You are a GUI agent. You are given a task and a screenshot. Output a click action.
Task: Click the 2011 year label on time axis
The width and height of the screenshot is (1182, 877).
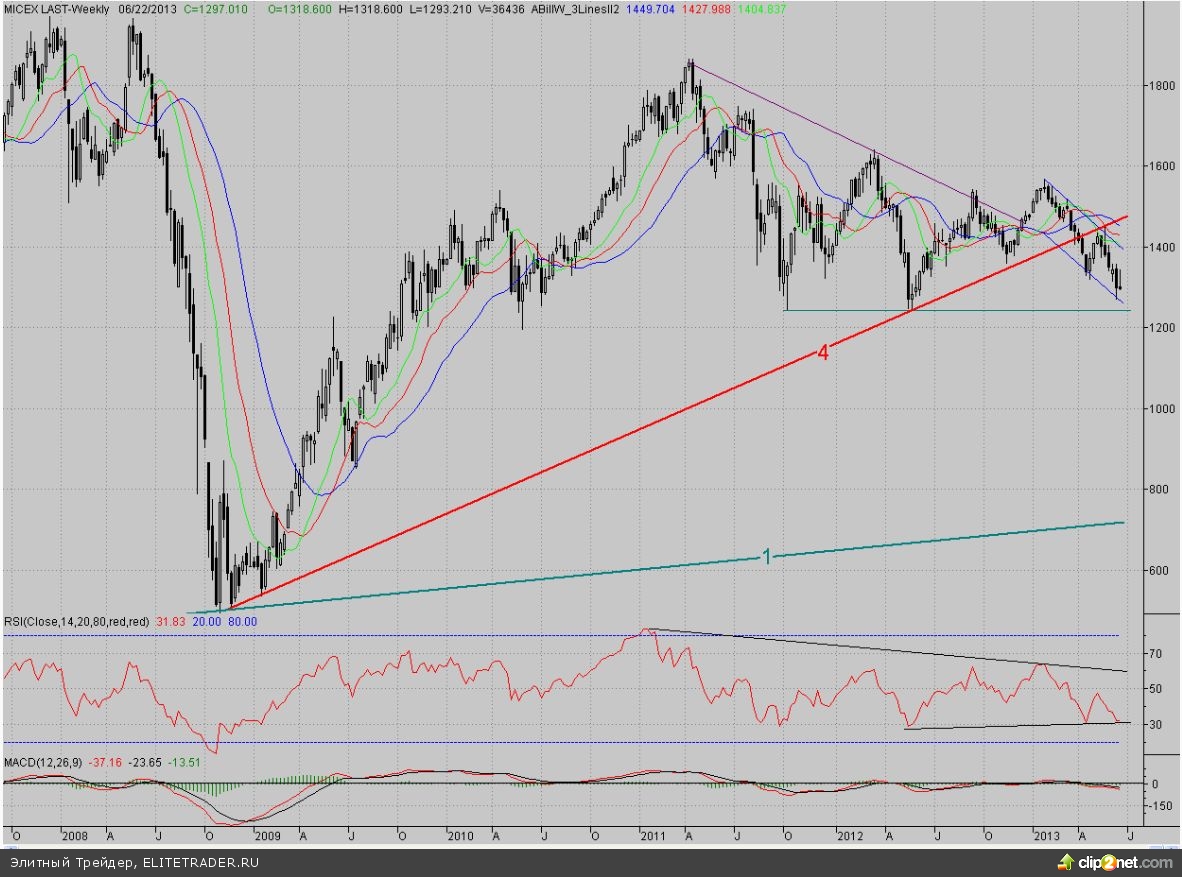654,835
